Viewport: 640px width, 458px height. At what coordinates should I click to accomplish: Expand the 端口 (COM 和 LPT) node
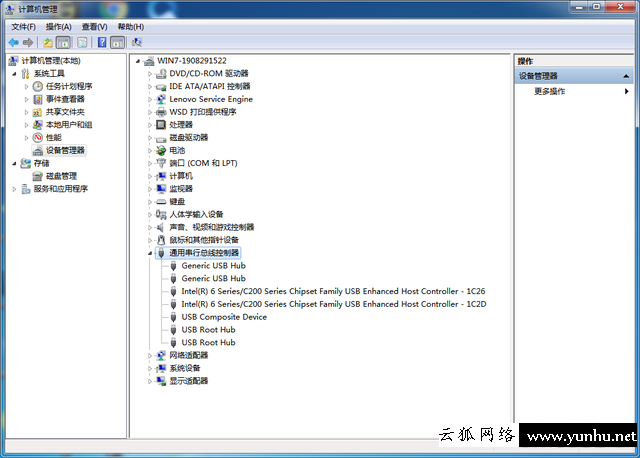150,163
